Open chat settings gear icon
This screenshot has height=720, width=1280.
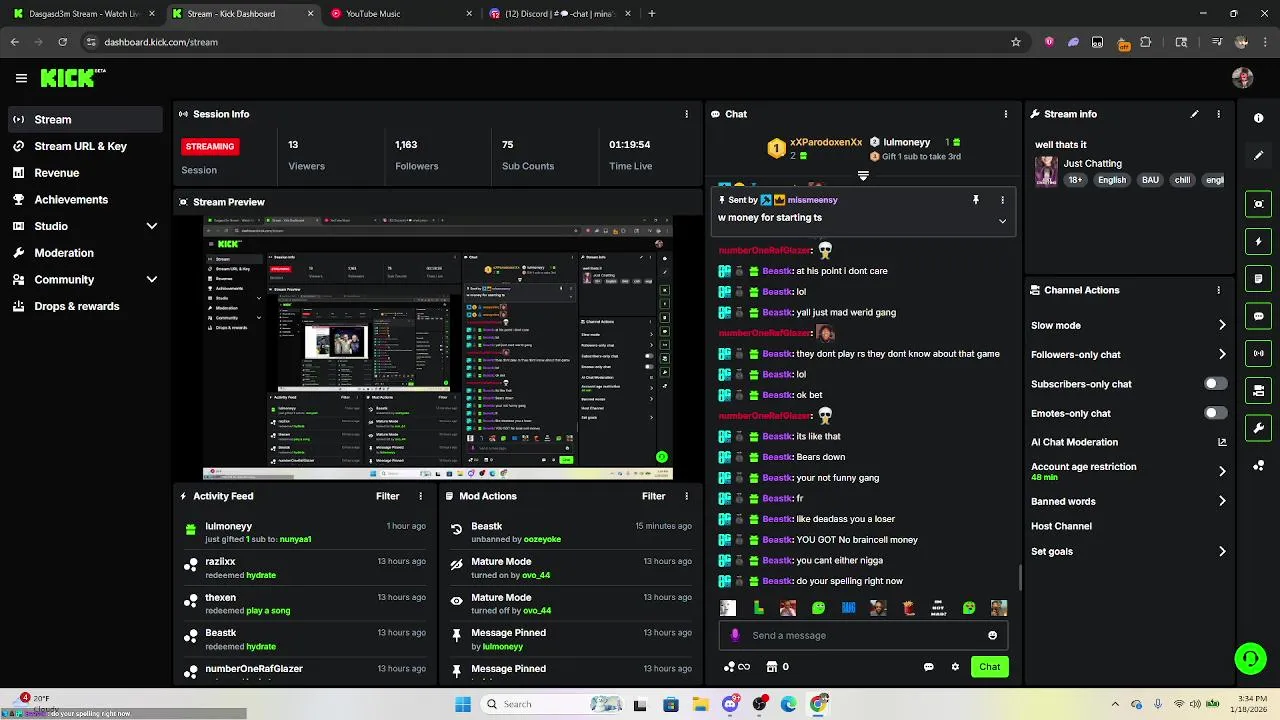[955, 667]
